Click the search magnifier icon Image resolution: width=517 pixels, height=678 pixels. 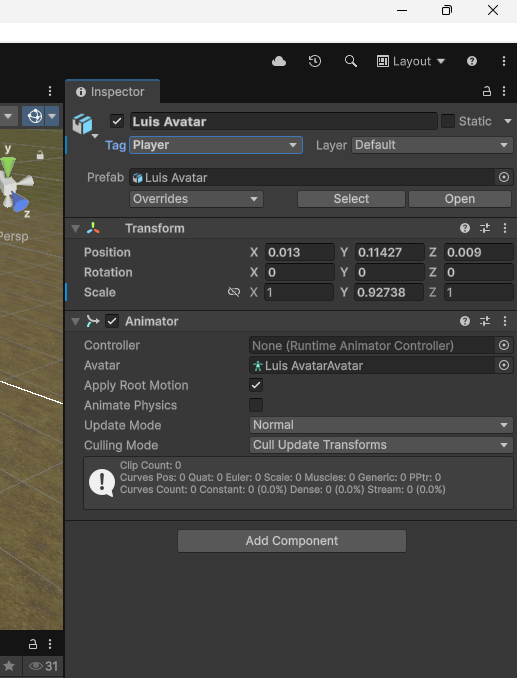[351, 61]
